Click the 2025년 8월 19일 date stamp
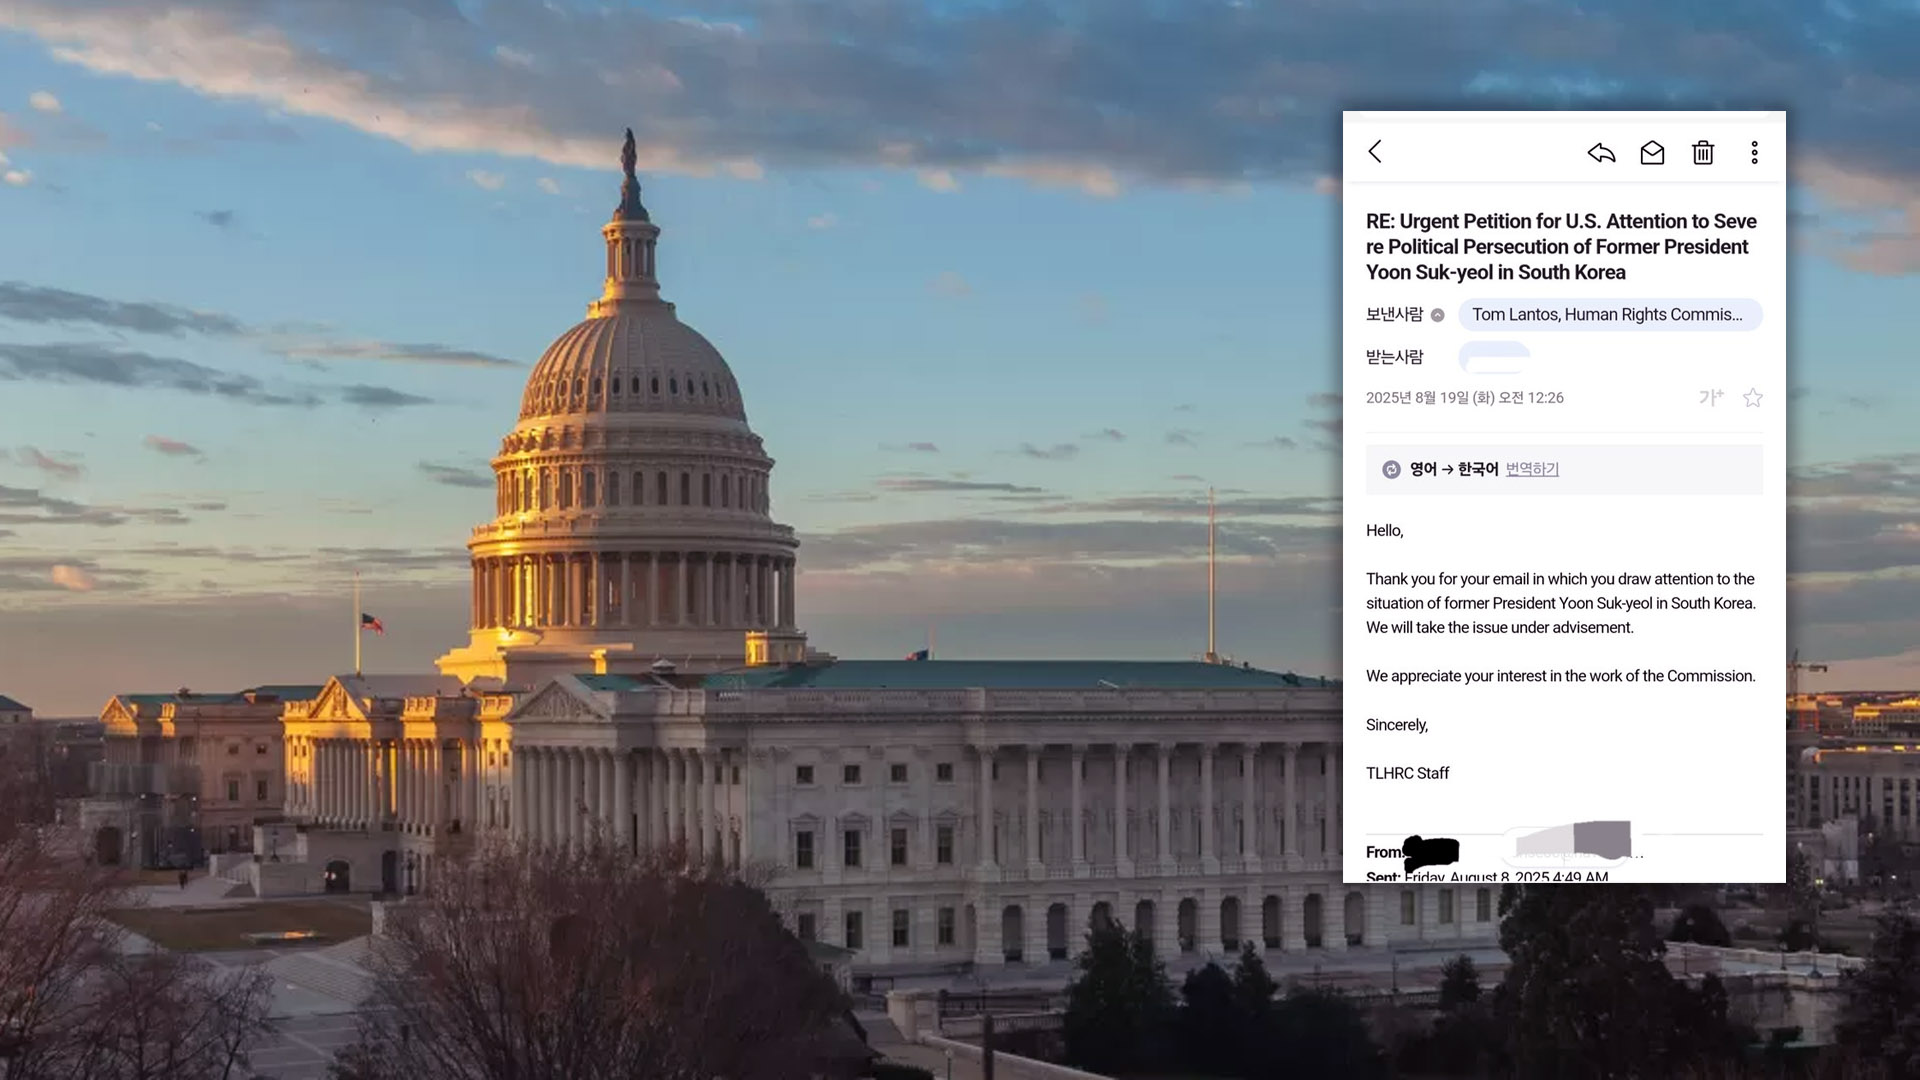1920x1080 pixels. click(1464, 398)
